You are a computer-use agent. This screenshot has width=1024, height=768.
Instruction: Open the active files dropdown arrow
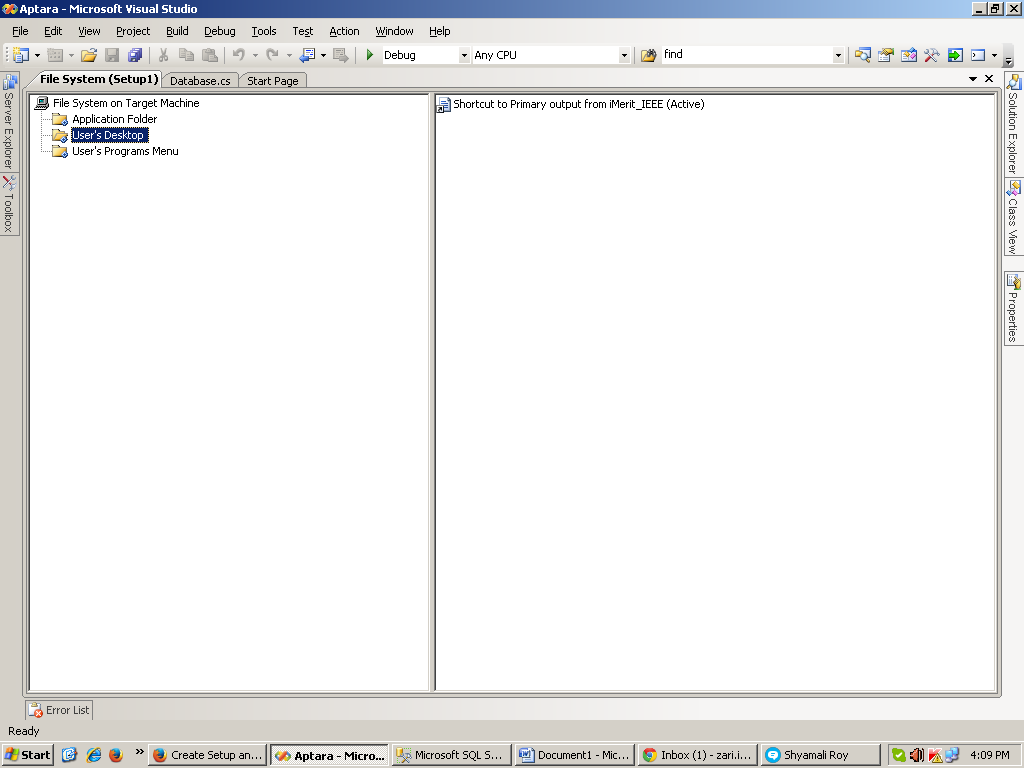[972, 78]
